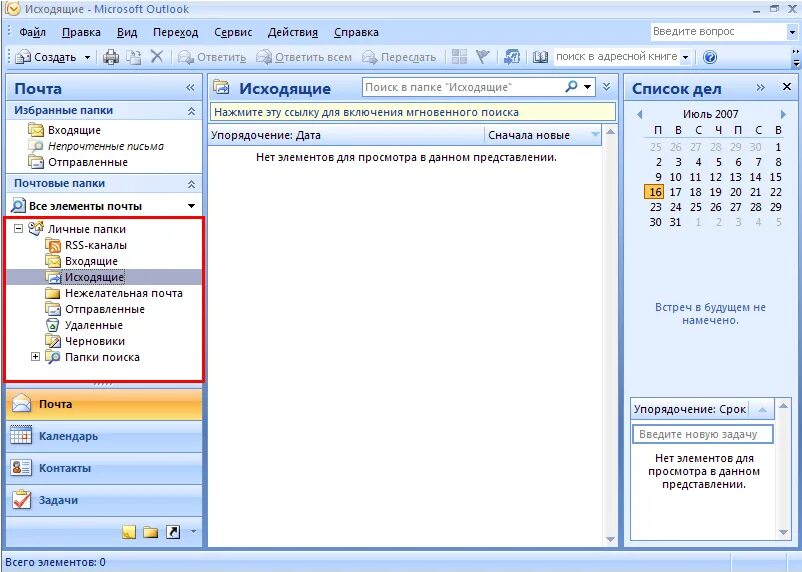Image resolution: width=802 pixels, height=572 pixels.
Task: Select Нежелательная почта folder
Action: [x=124, y=293]
